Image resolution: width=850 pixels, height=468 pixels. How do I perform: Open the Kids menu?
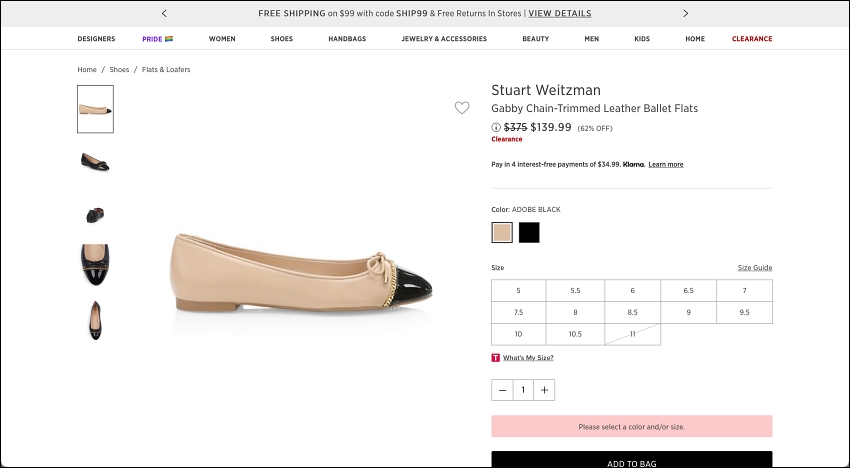coord(642,39)
